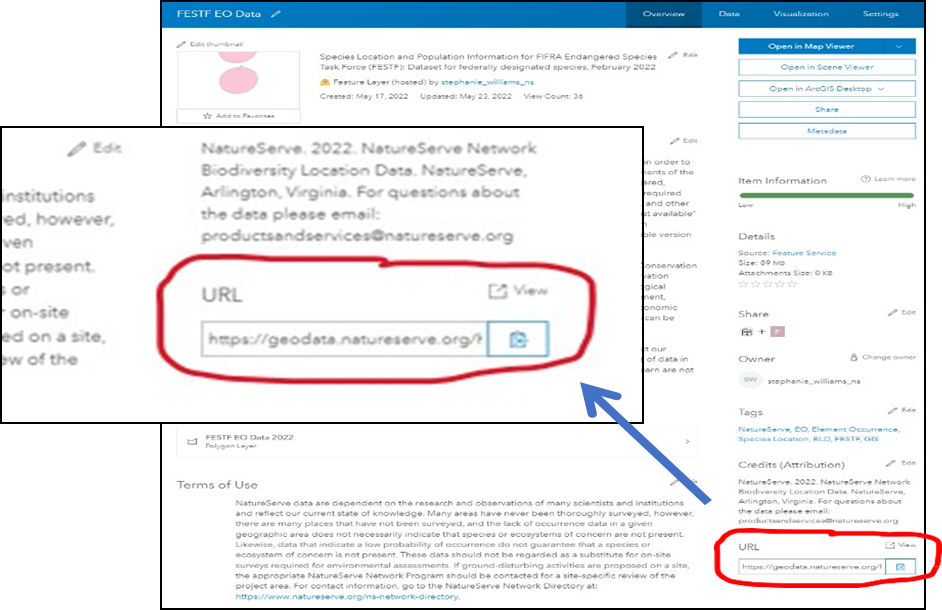Edit the item summary beside Species Location text
942x610 pixels.
[x=683, y=55]
